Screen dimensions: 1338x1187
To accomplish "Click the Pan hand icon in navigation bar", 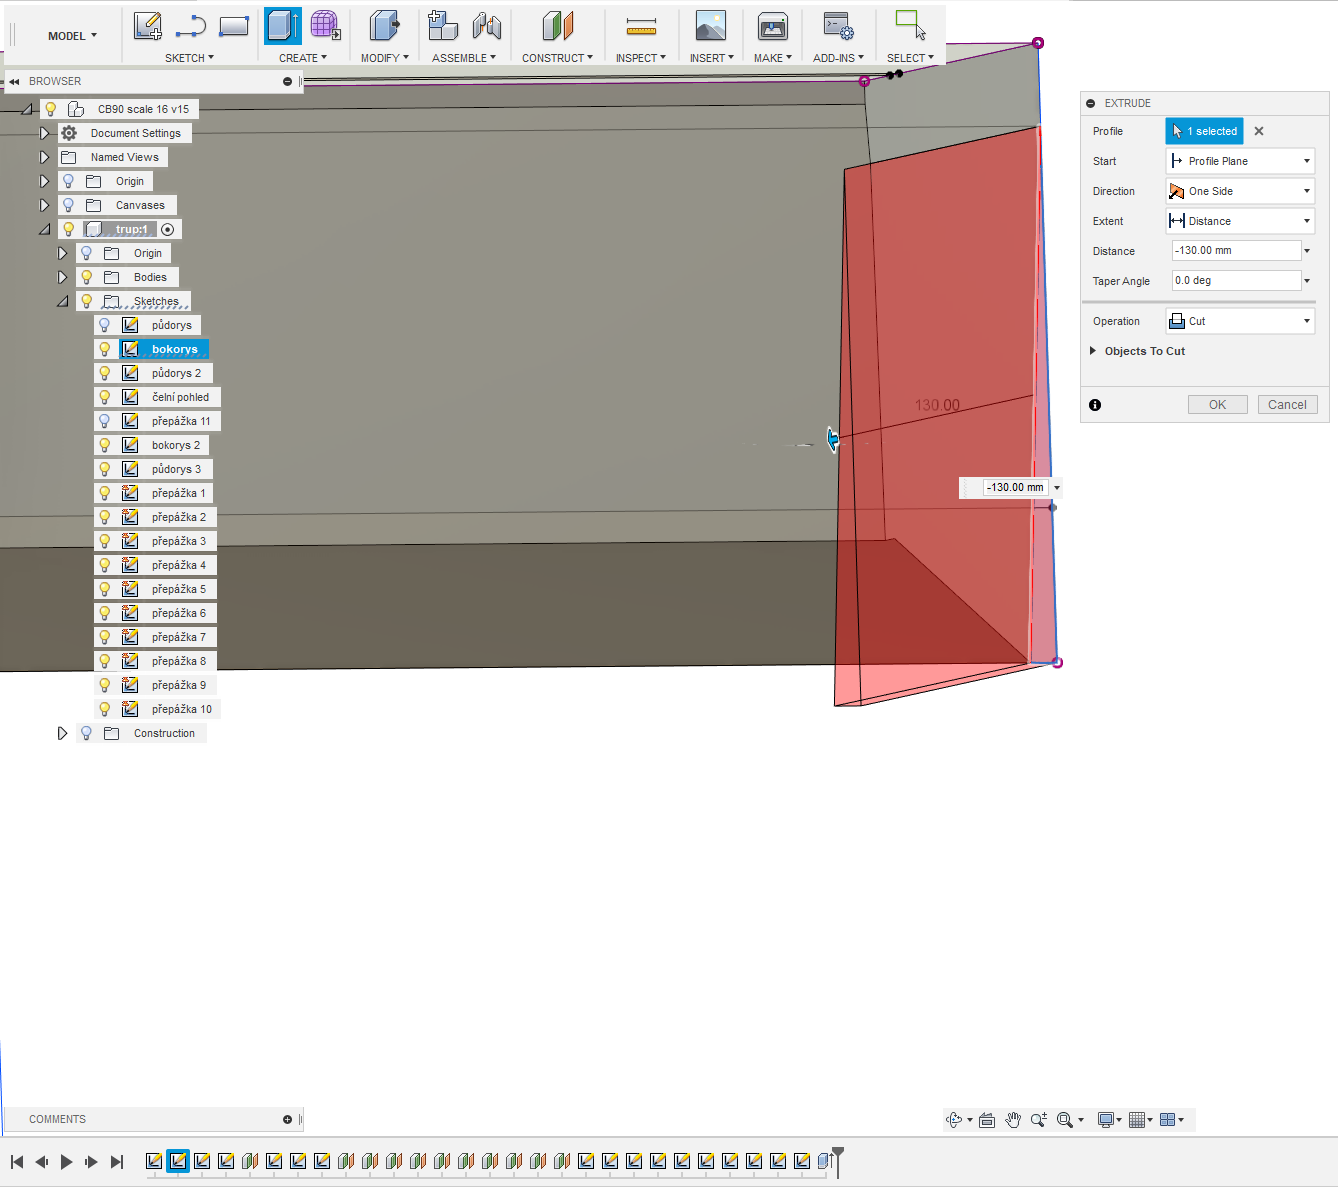I will coord(1013,1120).
